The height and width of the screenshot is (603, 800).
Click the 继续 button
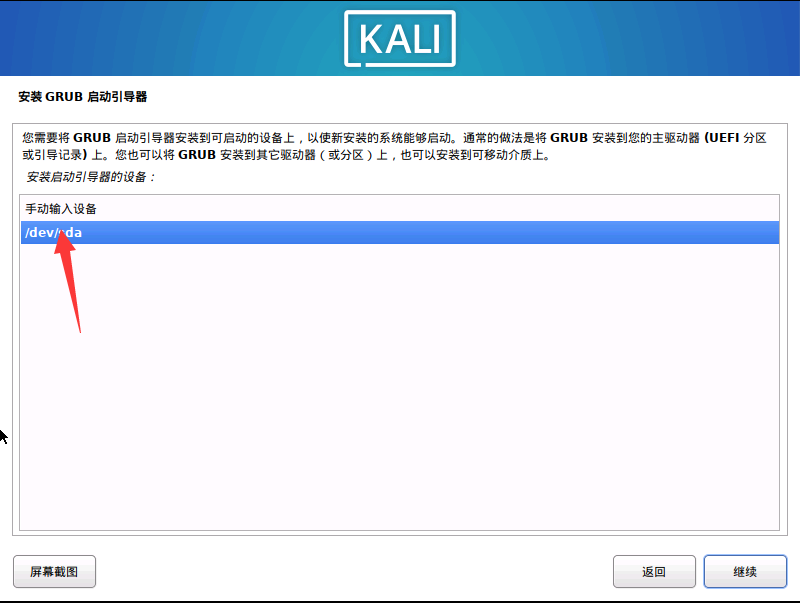(x=745, y=571)
